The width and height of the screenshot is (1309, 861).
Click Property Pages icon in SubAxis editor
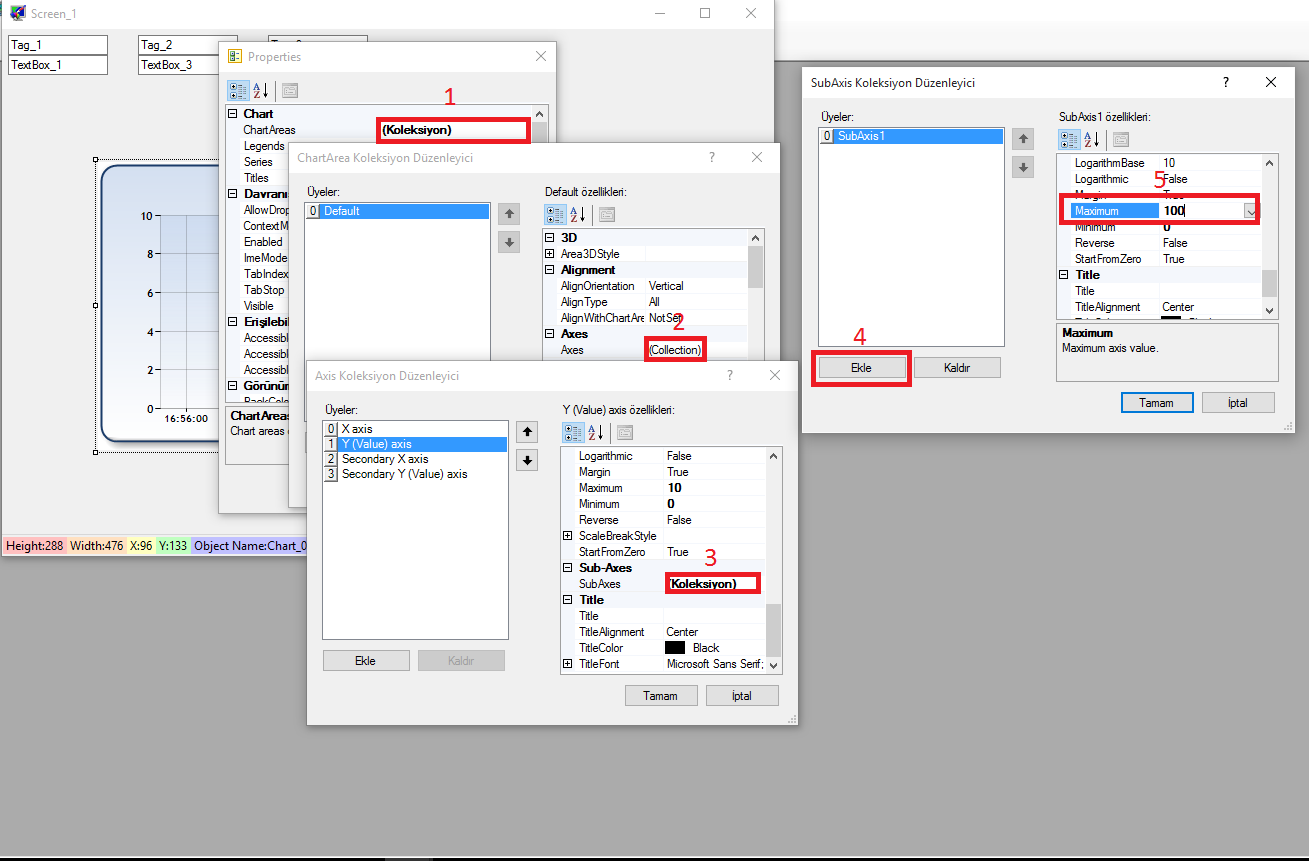click(1121, 139)
